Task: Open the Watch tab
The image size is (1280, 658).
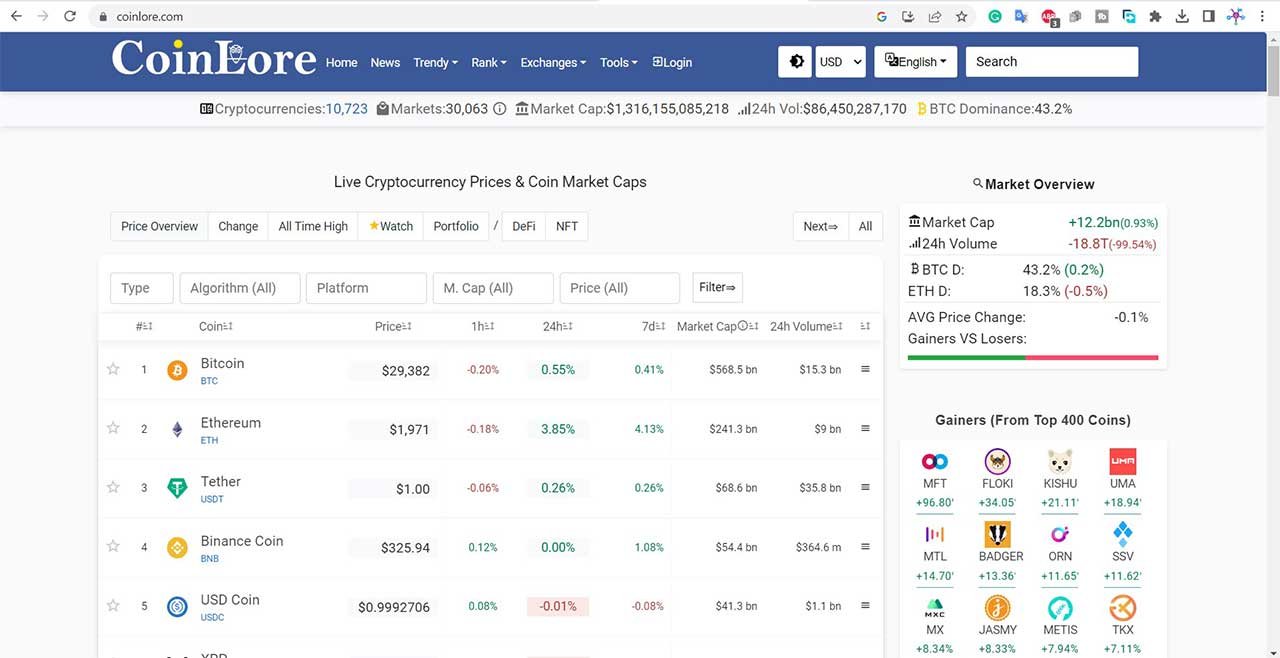Action: 391,226
